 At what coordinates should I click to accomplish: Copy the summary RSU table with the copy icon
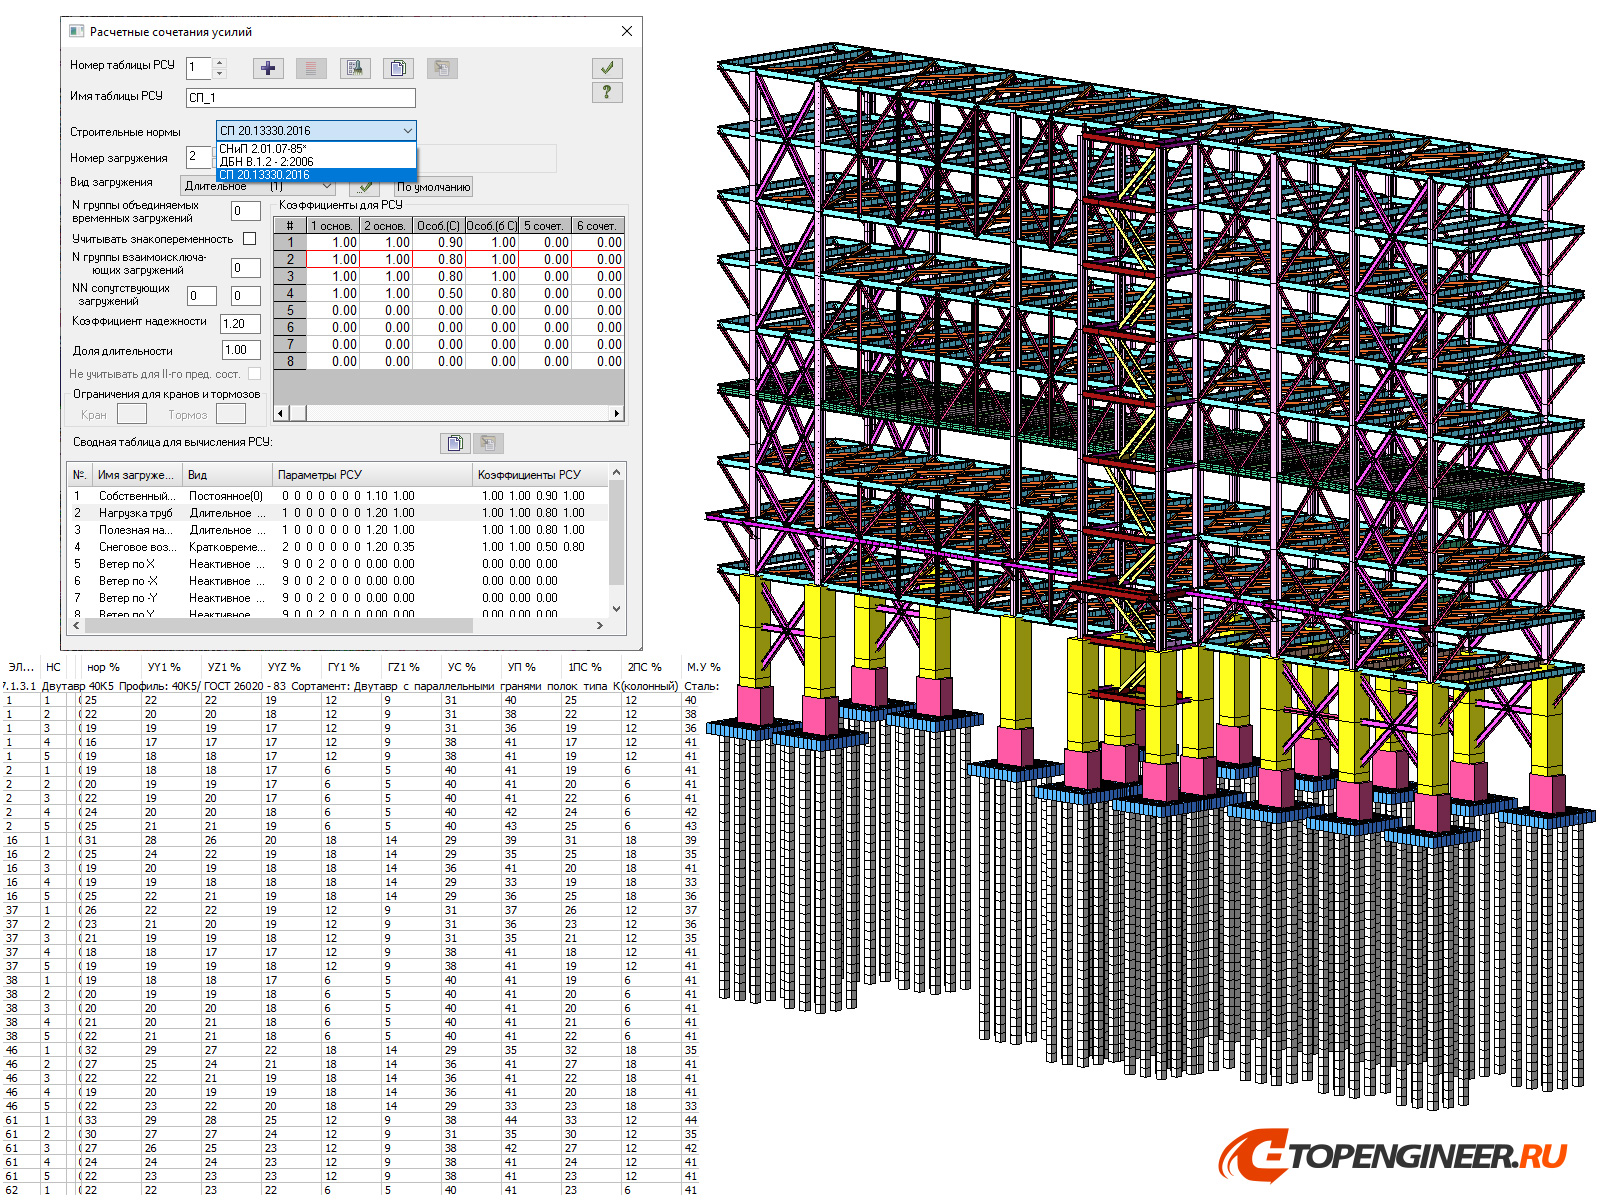tap(454, 443)
